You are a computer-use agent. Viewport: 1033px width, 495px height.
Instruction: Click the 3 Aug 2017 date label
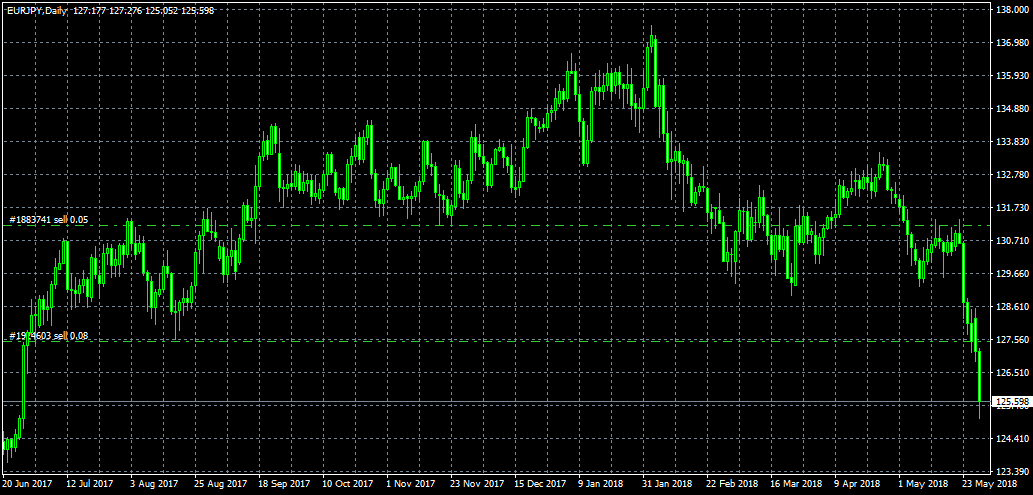[155, 484]
